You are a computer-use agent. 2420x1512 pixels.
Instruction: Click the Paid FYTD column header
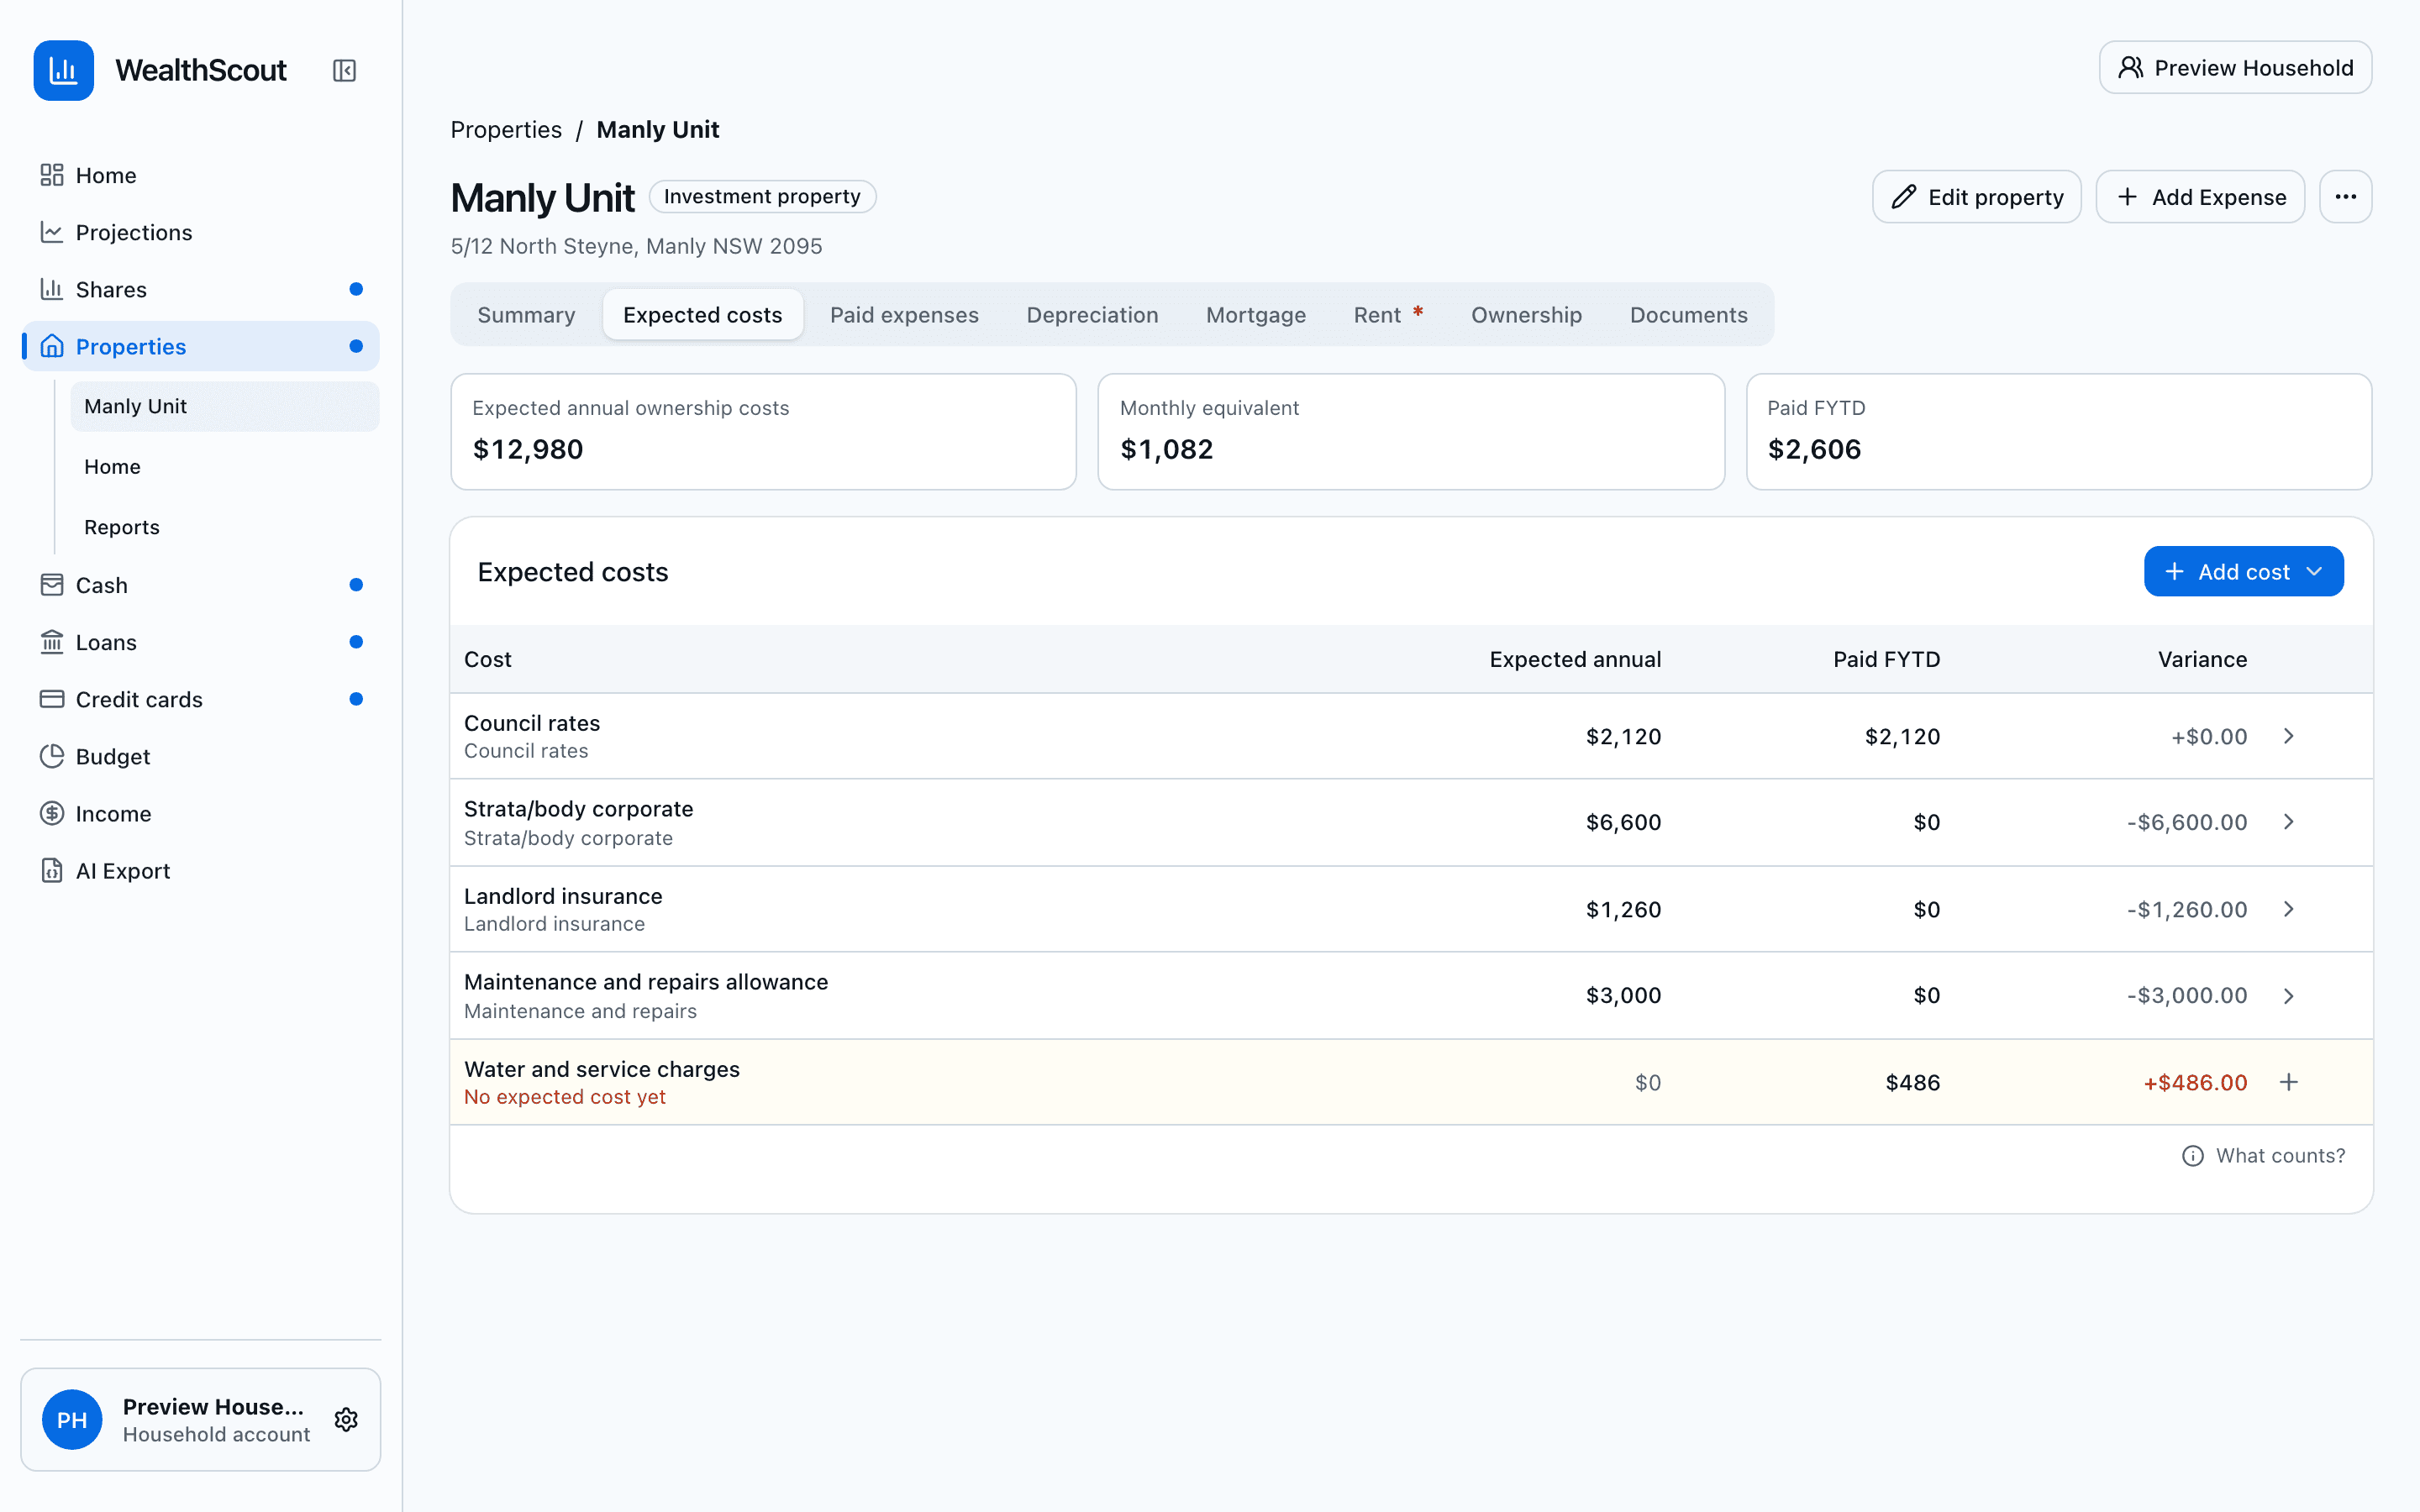point(1886,659)
